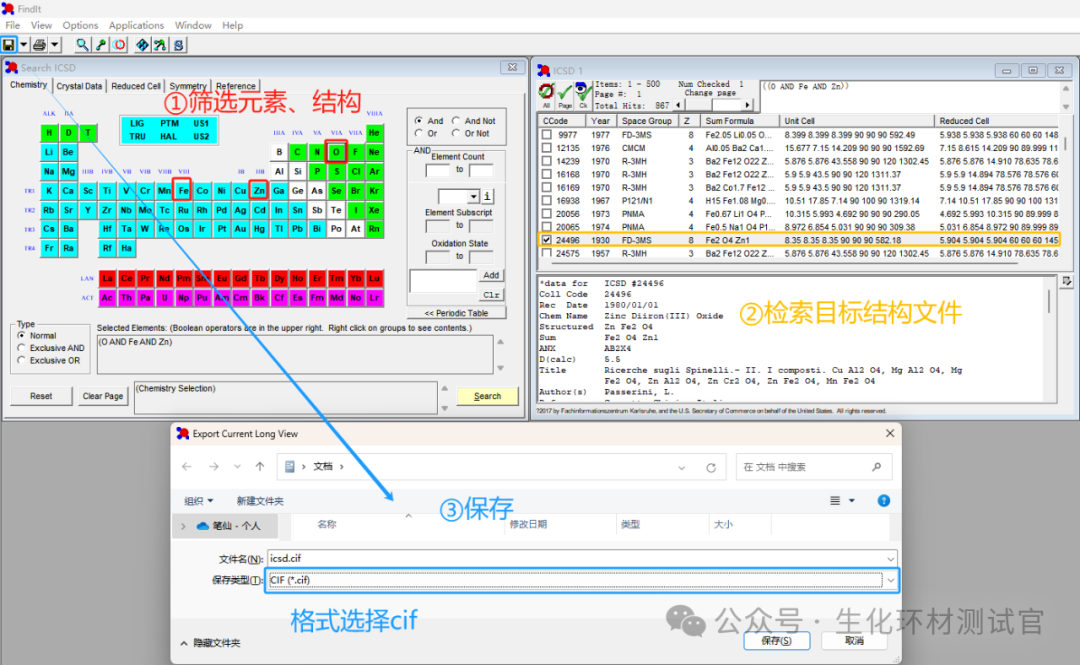Select the Or radio button
Screen dimensions: 1080x665
(x=419, y=133)
